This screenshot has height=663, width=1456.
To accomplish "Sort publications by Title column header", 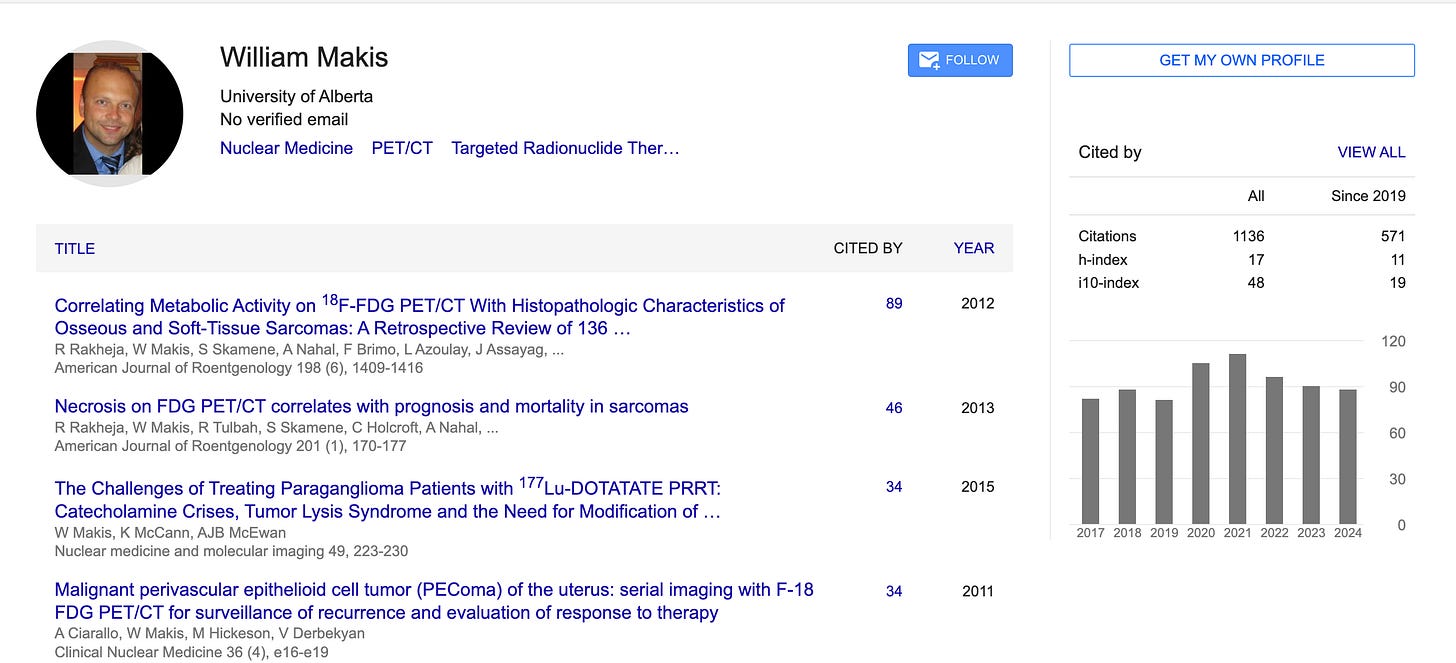I will 75,248.
